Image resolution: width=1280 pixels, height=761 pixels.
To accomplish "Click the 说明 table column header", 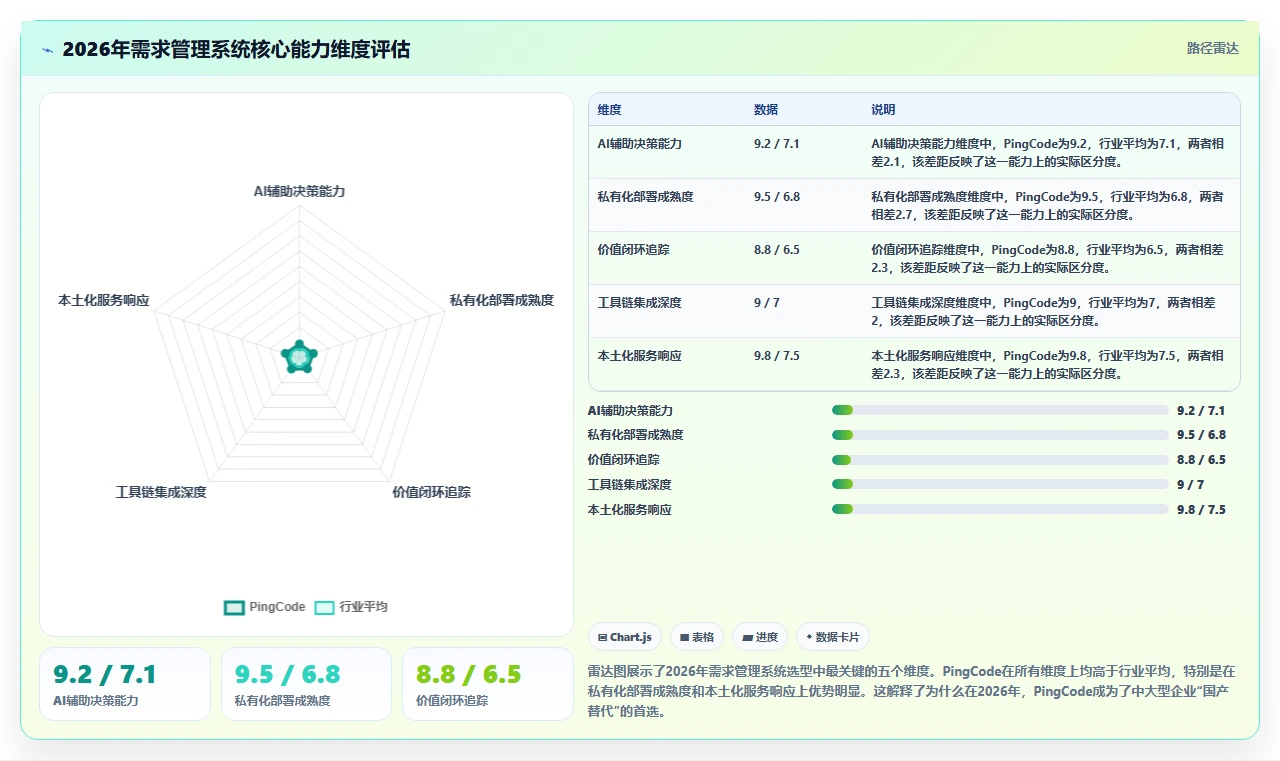I will 883,110.
